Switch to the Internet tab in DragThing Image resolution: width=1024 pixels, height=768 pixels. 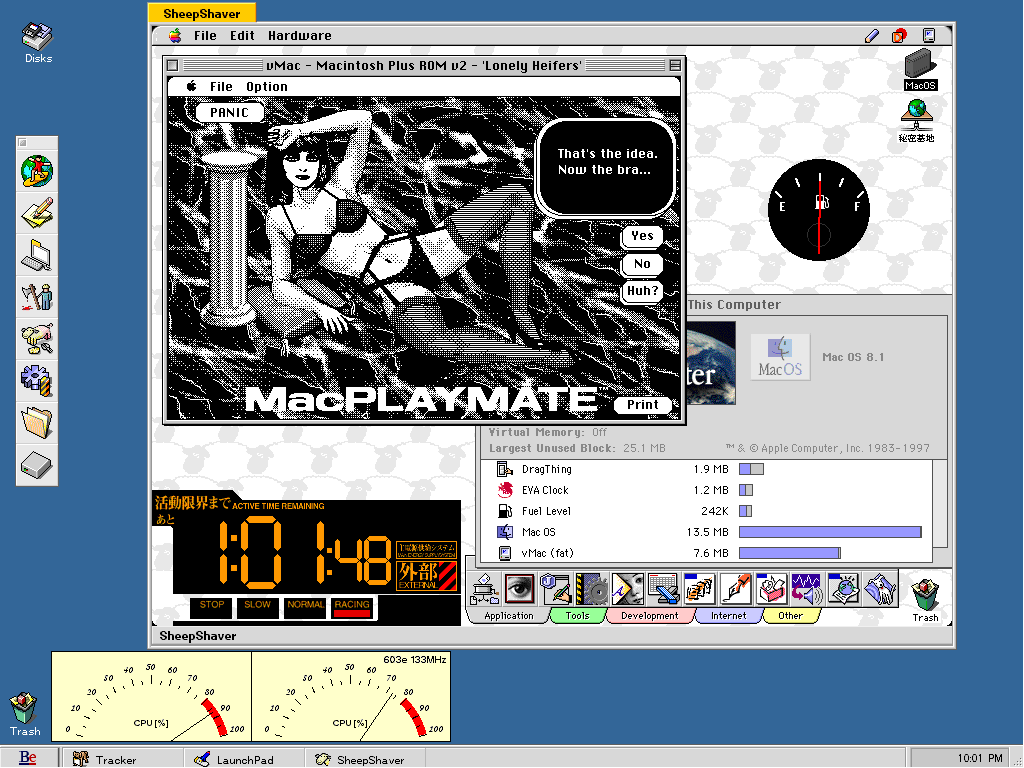(728, 616)
